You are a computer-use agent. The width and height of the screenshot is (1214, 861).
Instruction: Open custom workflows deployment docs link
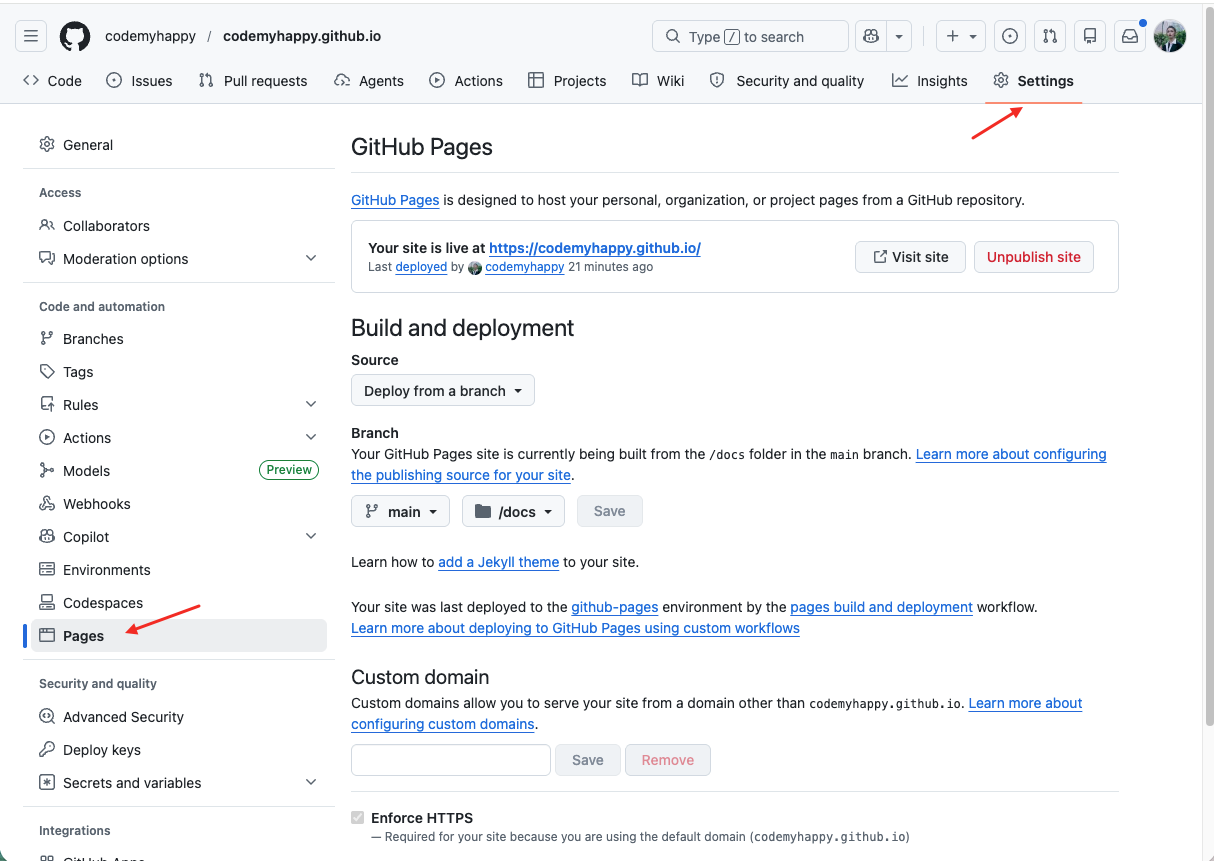(575, 628)
